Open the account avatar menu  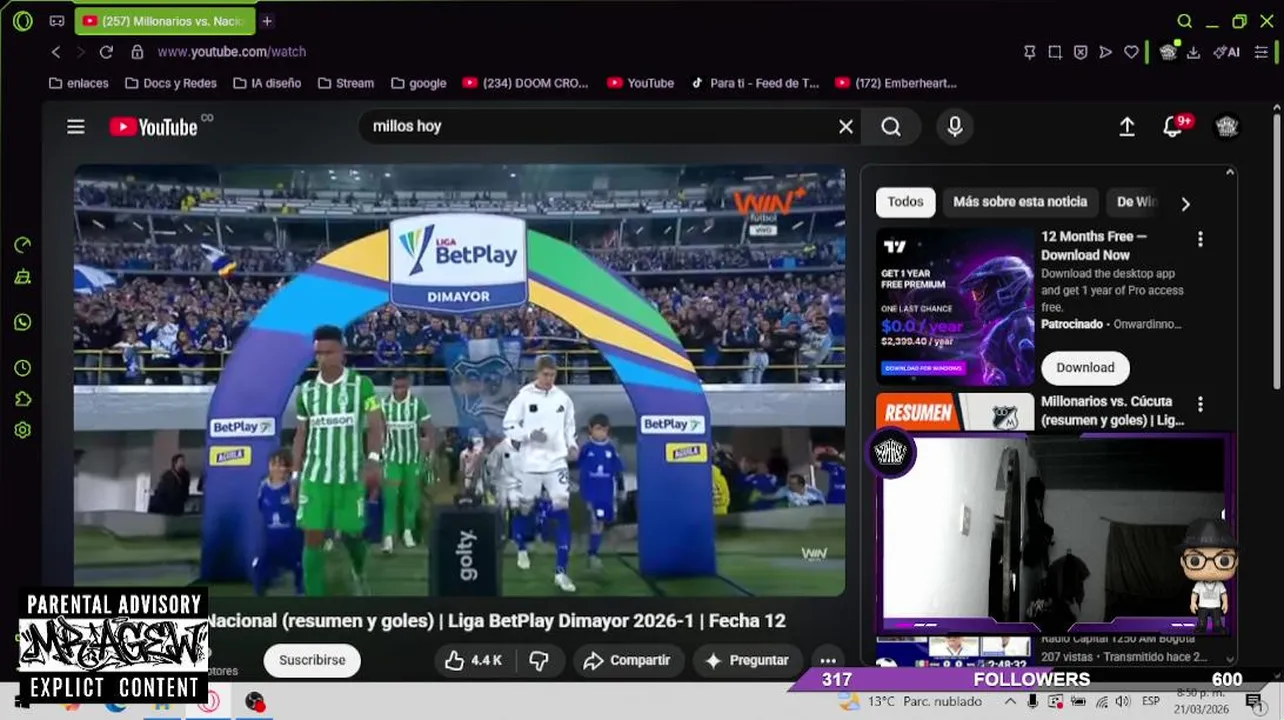[x=1227, y=126]
